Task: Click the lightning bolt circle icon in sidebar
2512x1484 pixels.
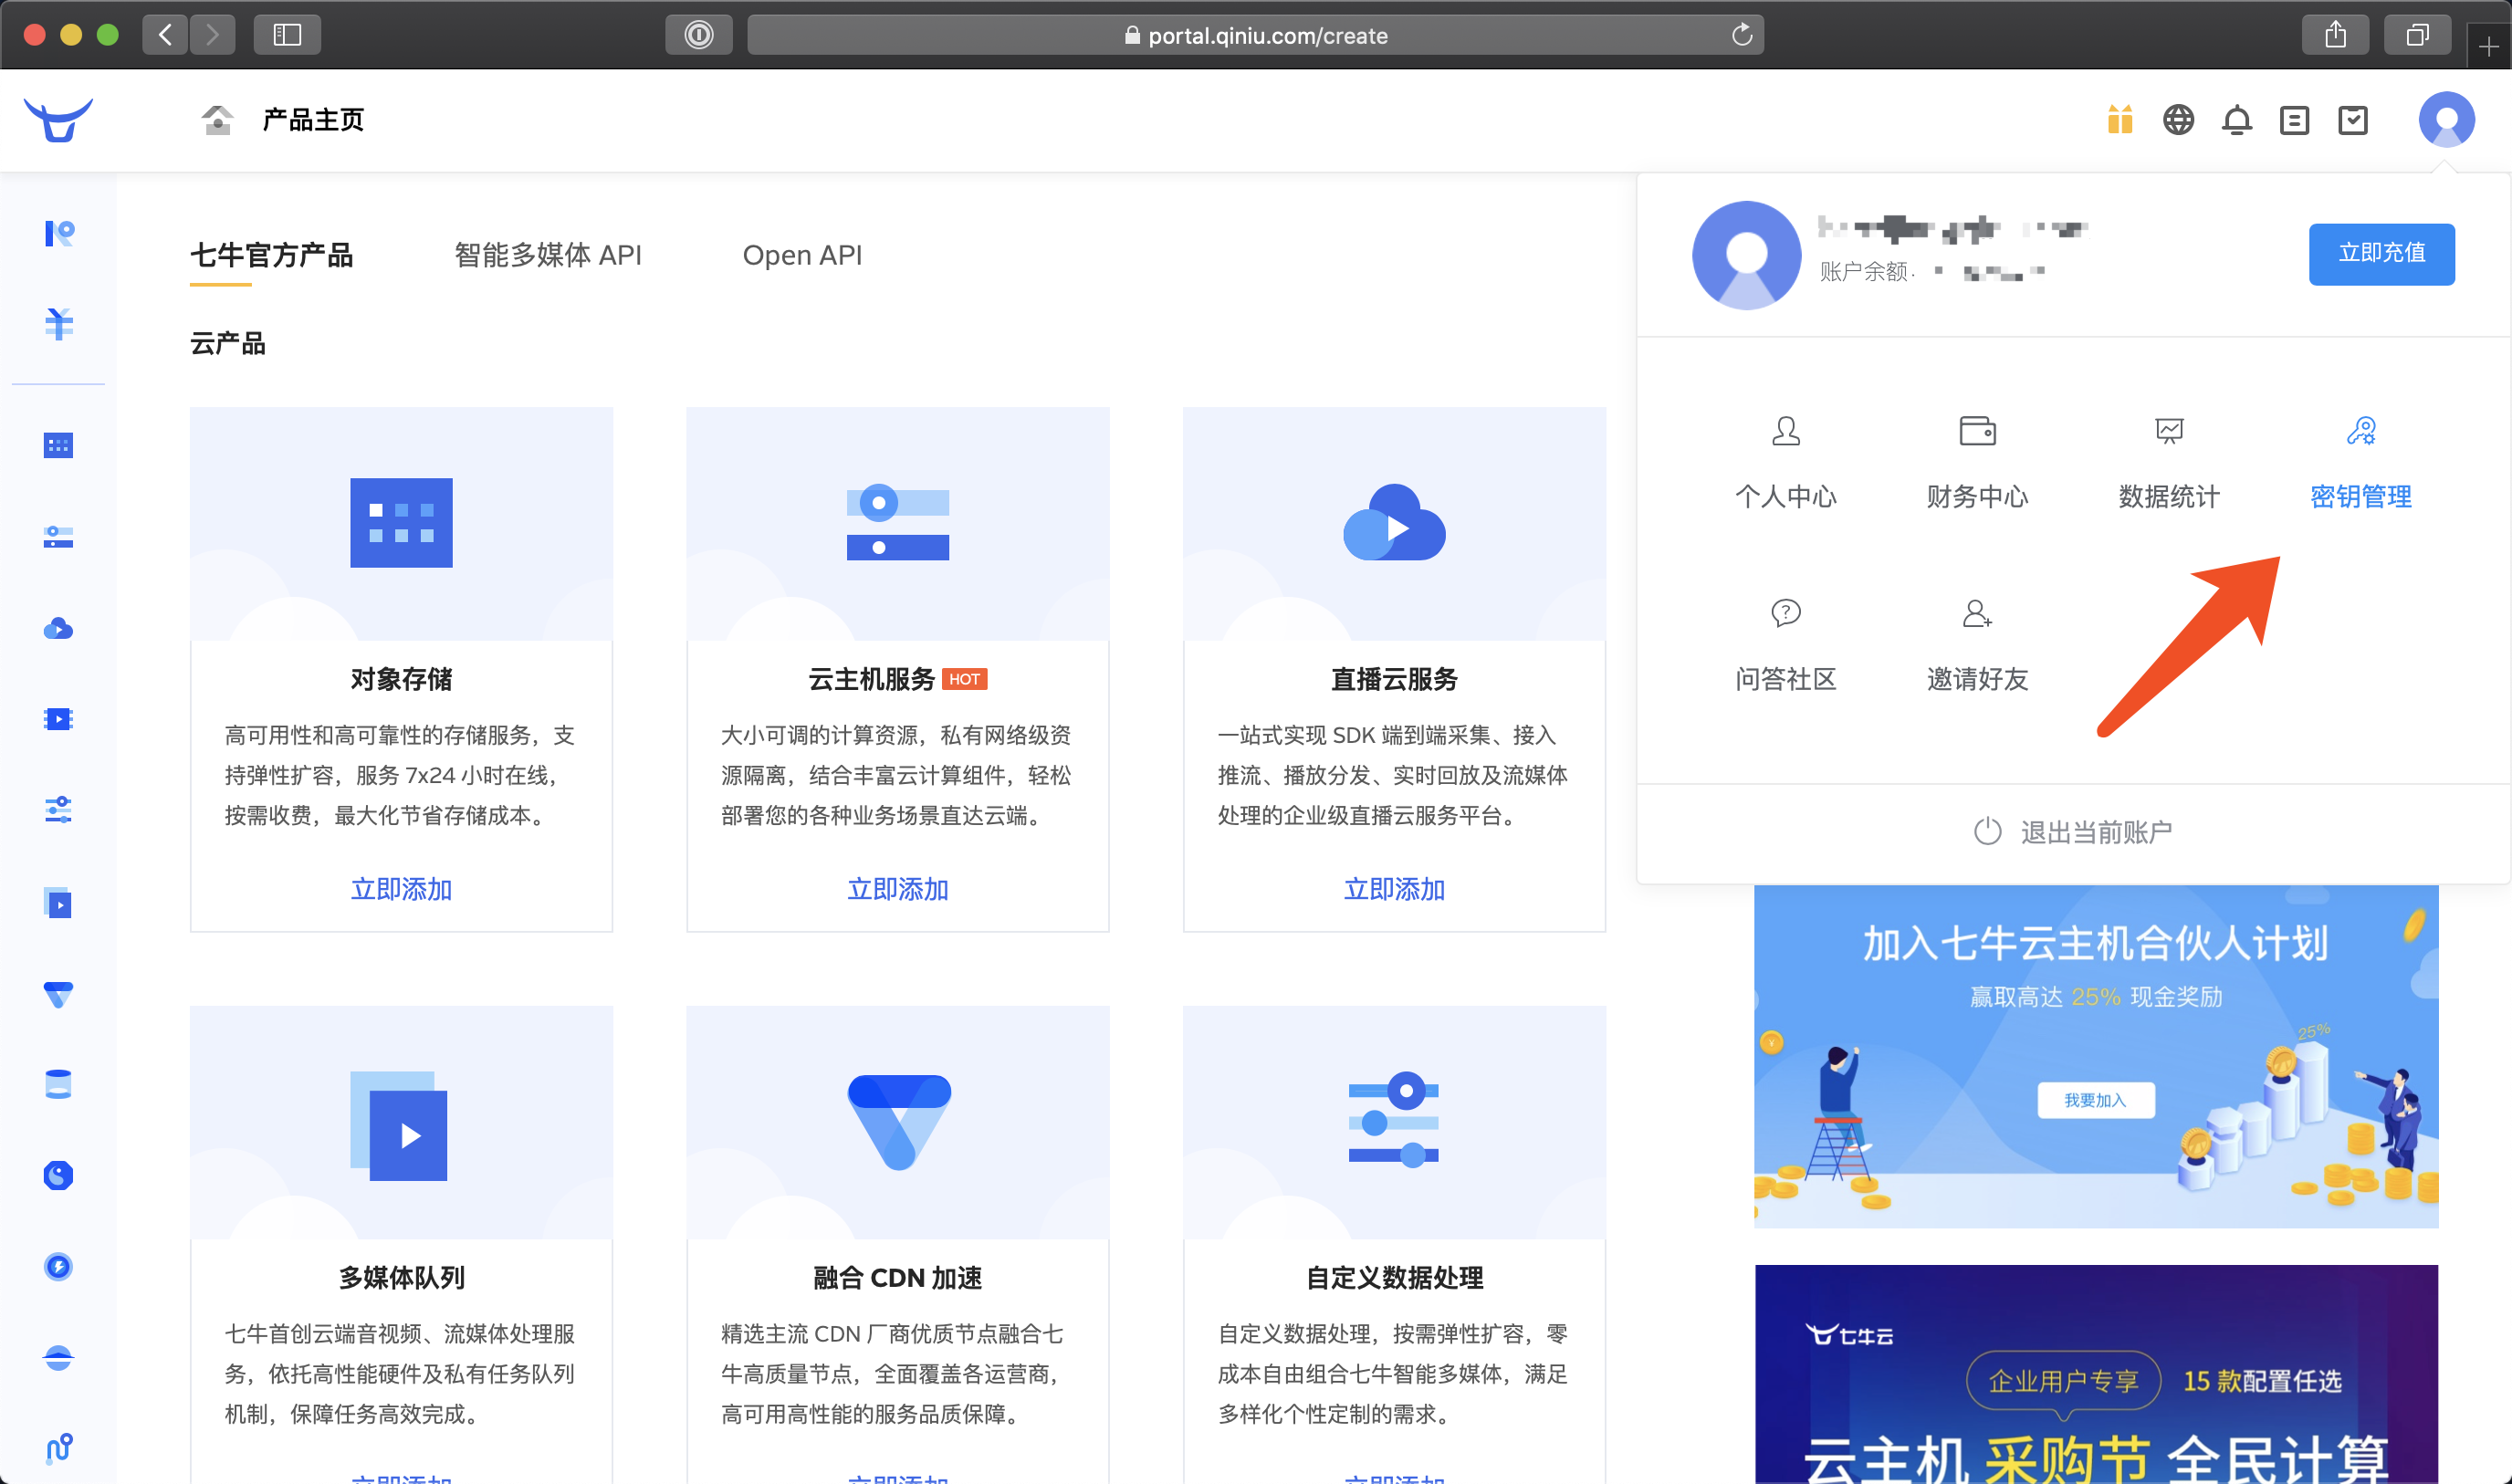Action: [x=58, y=1266]
